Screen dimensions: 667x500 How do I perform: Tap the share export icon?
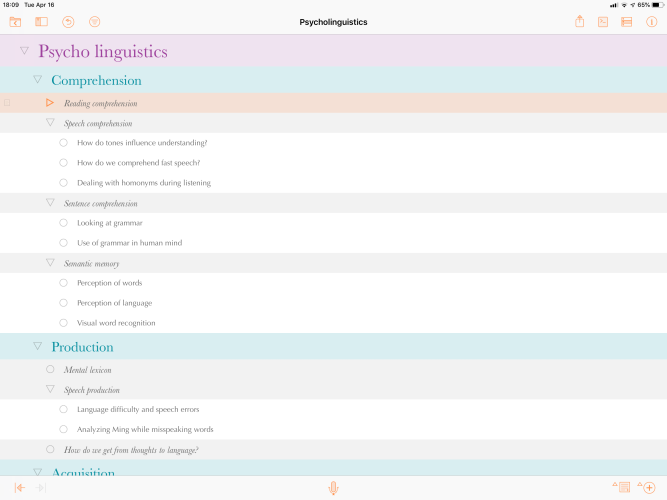[579, 21]
